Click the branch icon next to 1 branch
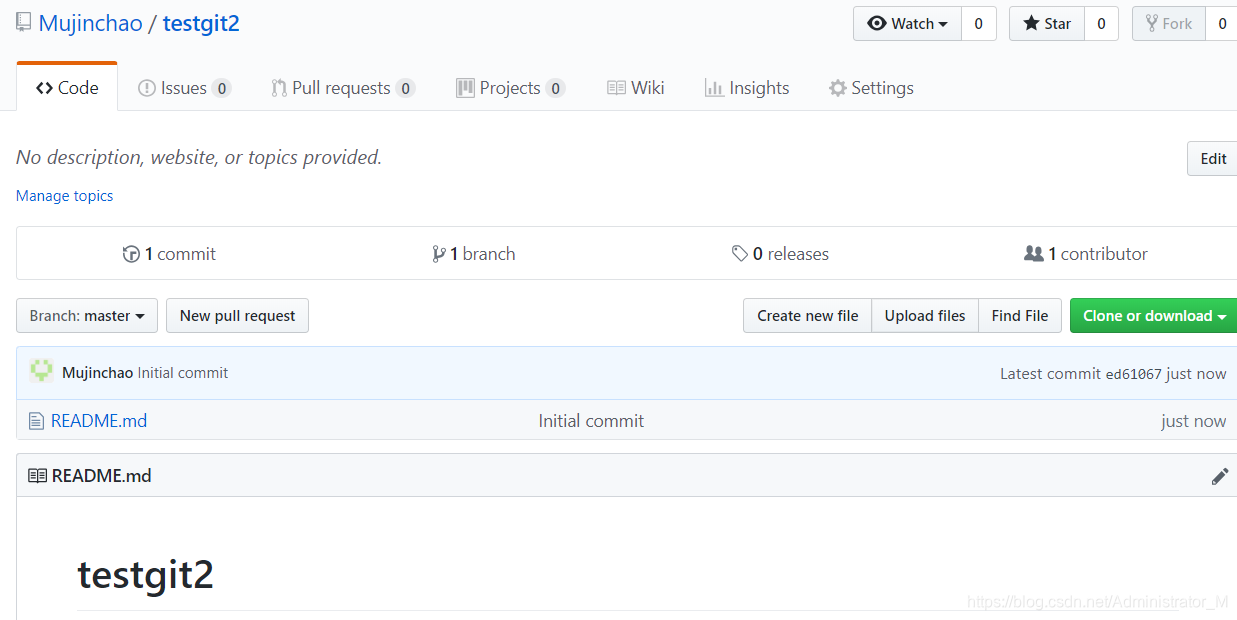 438,254
